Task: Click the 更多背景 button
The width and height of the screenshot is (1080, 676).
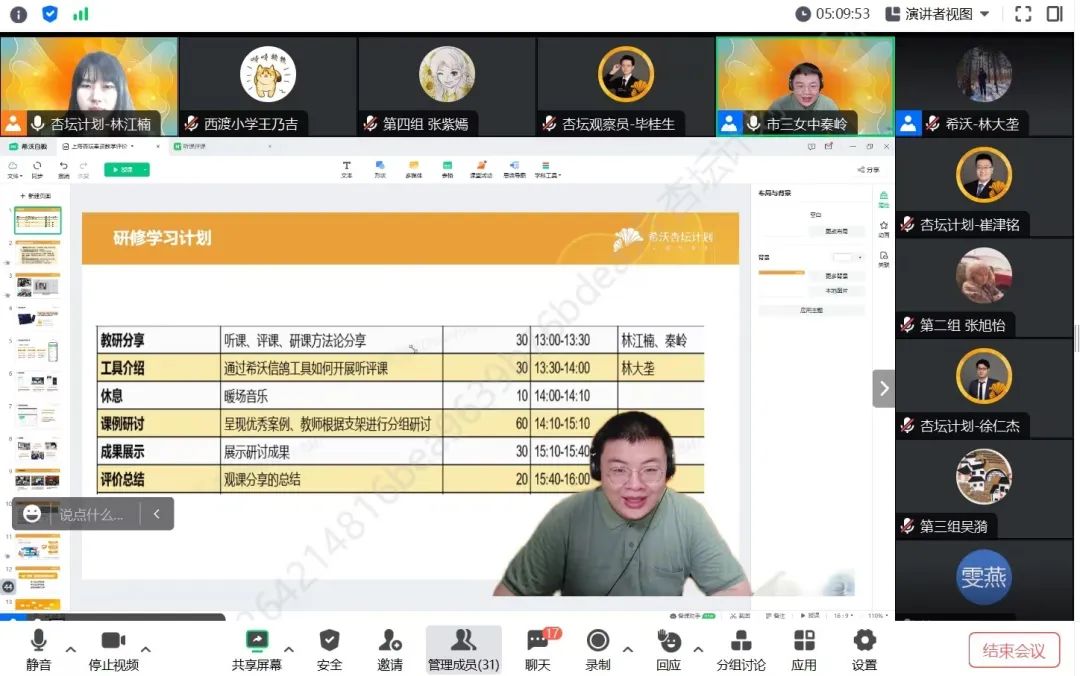Action: pyautogui.click(x=836, y=276)
